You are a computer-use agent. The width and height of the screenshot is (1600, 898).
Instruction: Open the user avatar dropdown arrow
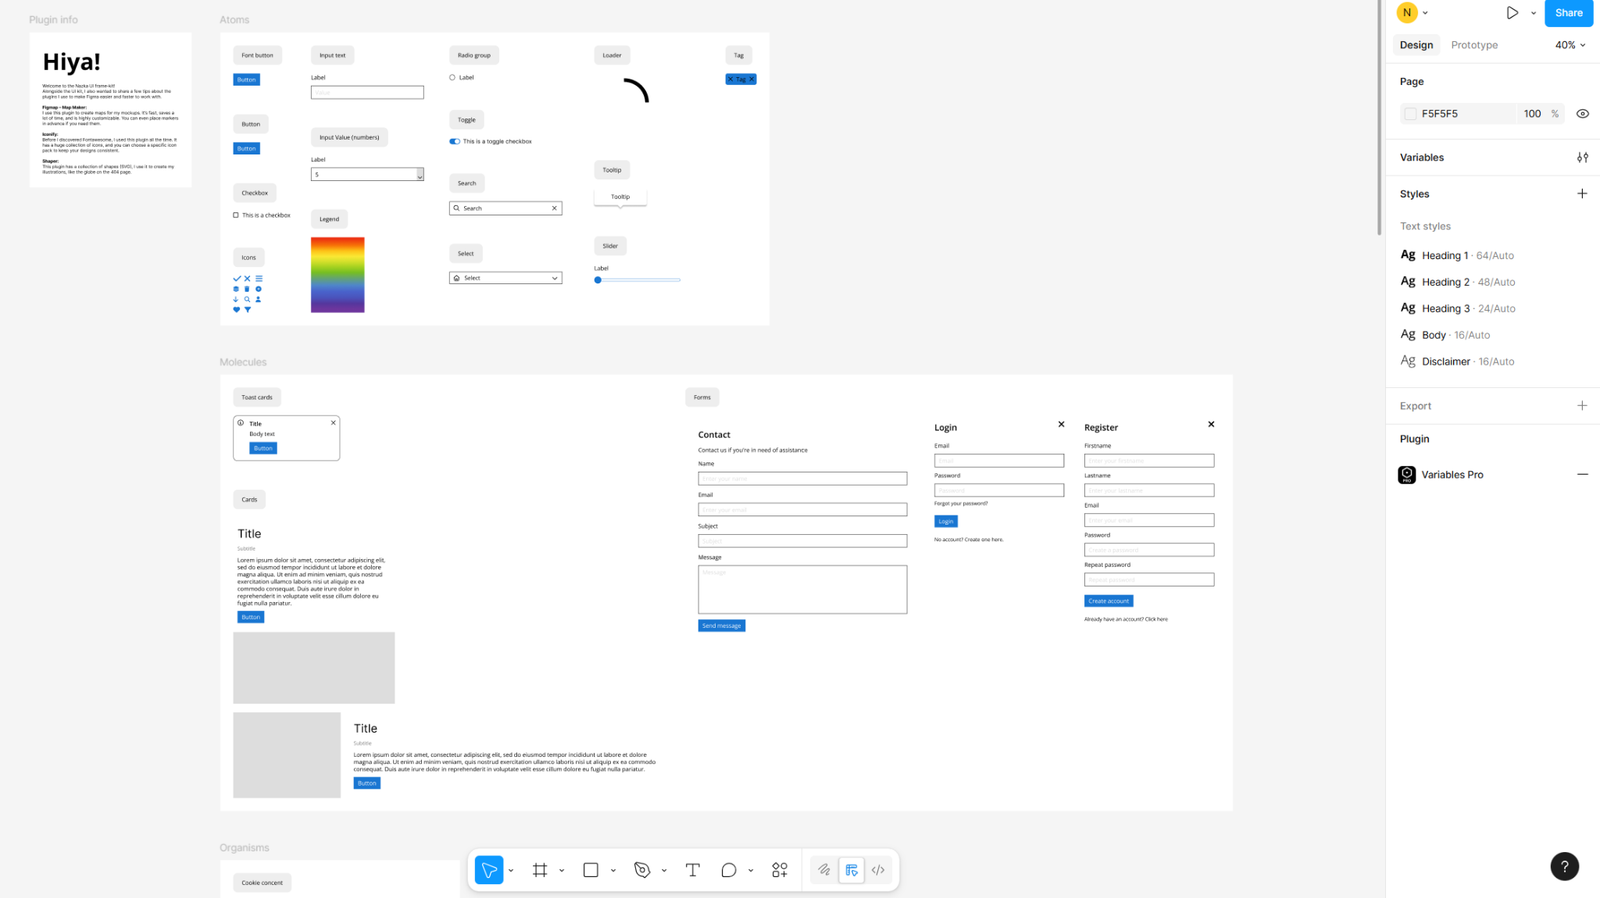click(1425, 13)
